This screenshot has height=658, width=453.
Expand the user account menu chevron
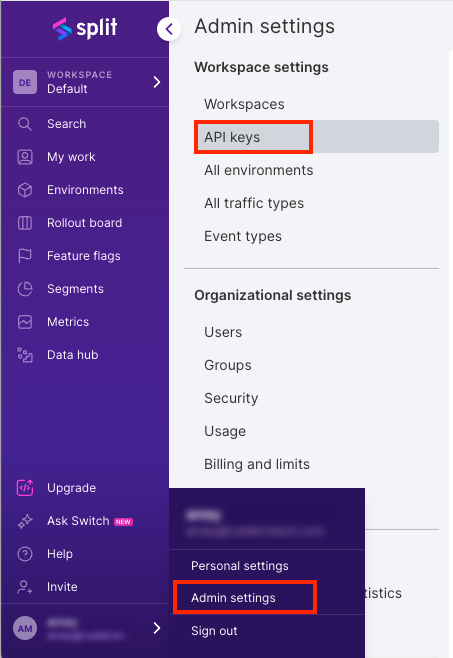pyautogui.click(x=157, y=628)
